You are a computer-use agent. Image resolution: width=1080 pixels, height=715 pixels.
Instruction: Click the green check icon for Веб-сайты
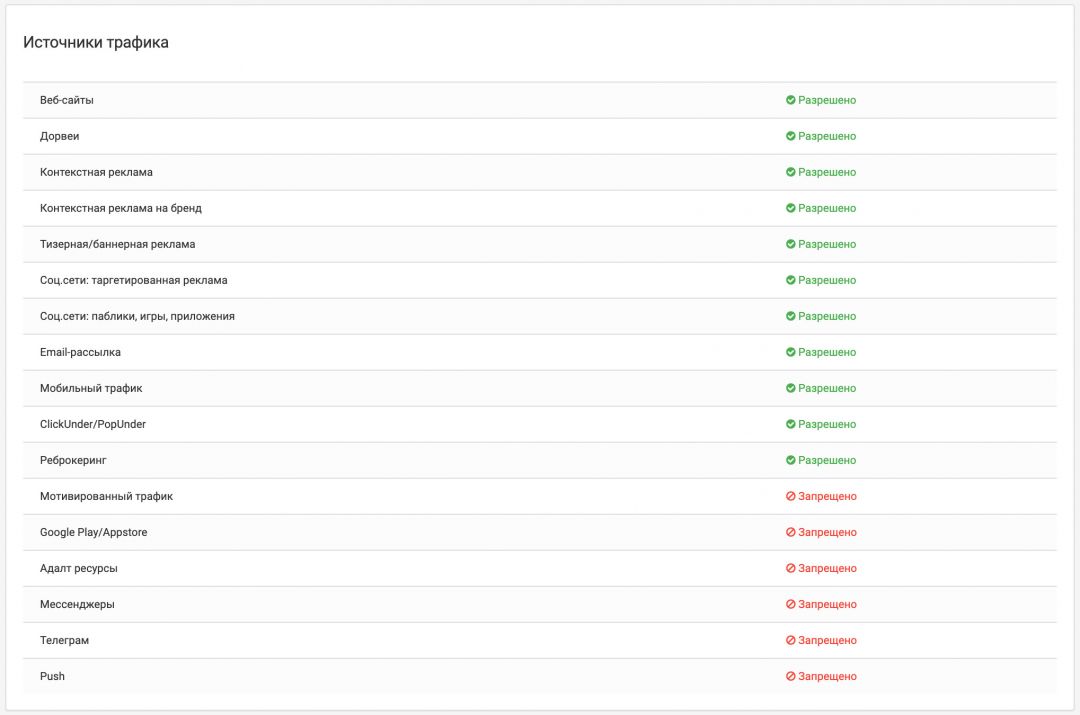(x=790, y=100)
